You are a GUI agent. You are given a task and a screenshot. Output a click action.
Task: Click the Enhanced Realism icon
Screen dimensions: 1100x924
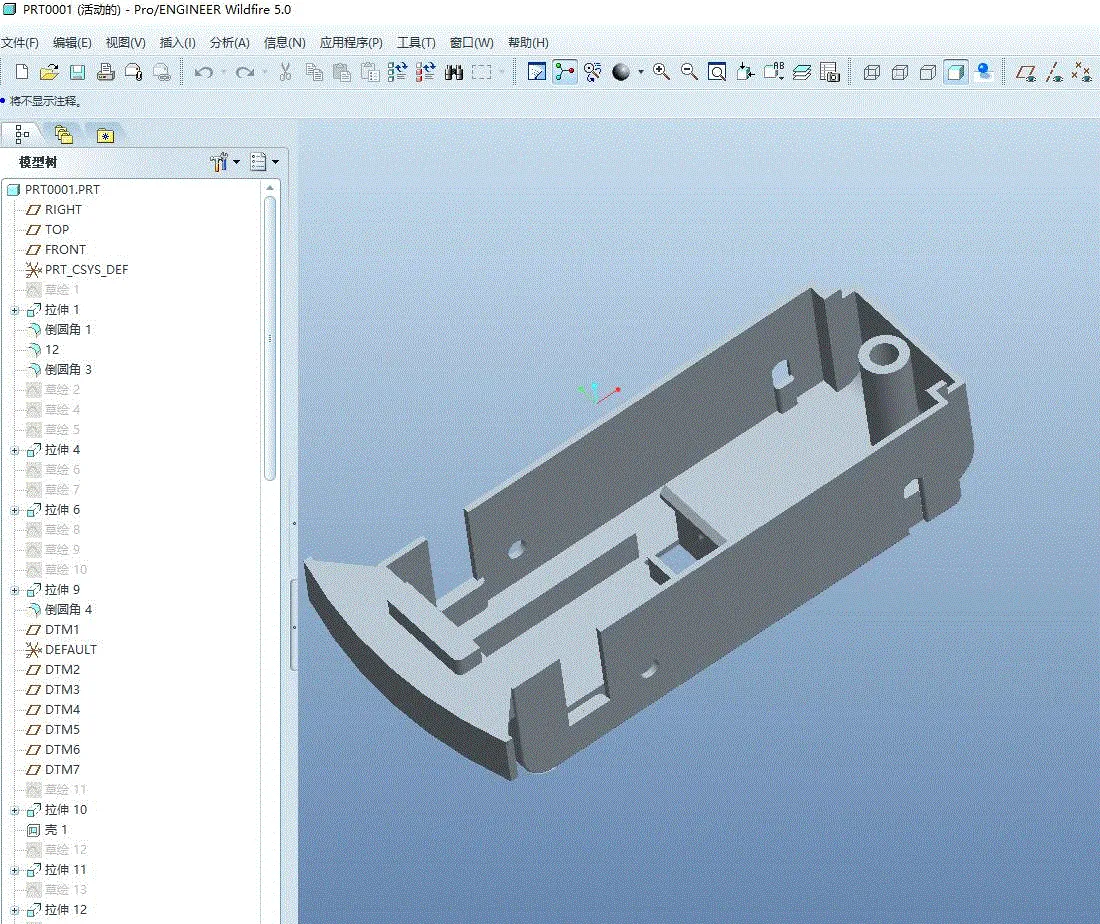(x=984, y=72)
